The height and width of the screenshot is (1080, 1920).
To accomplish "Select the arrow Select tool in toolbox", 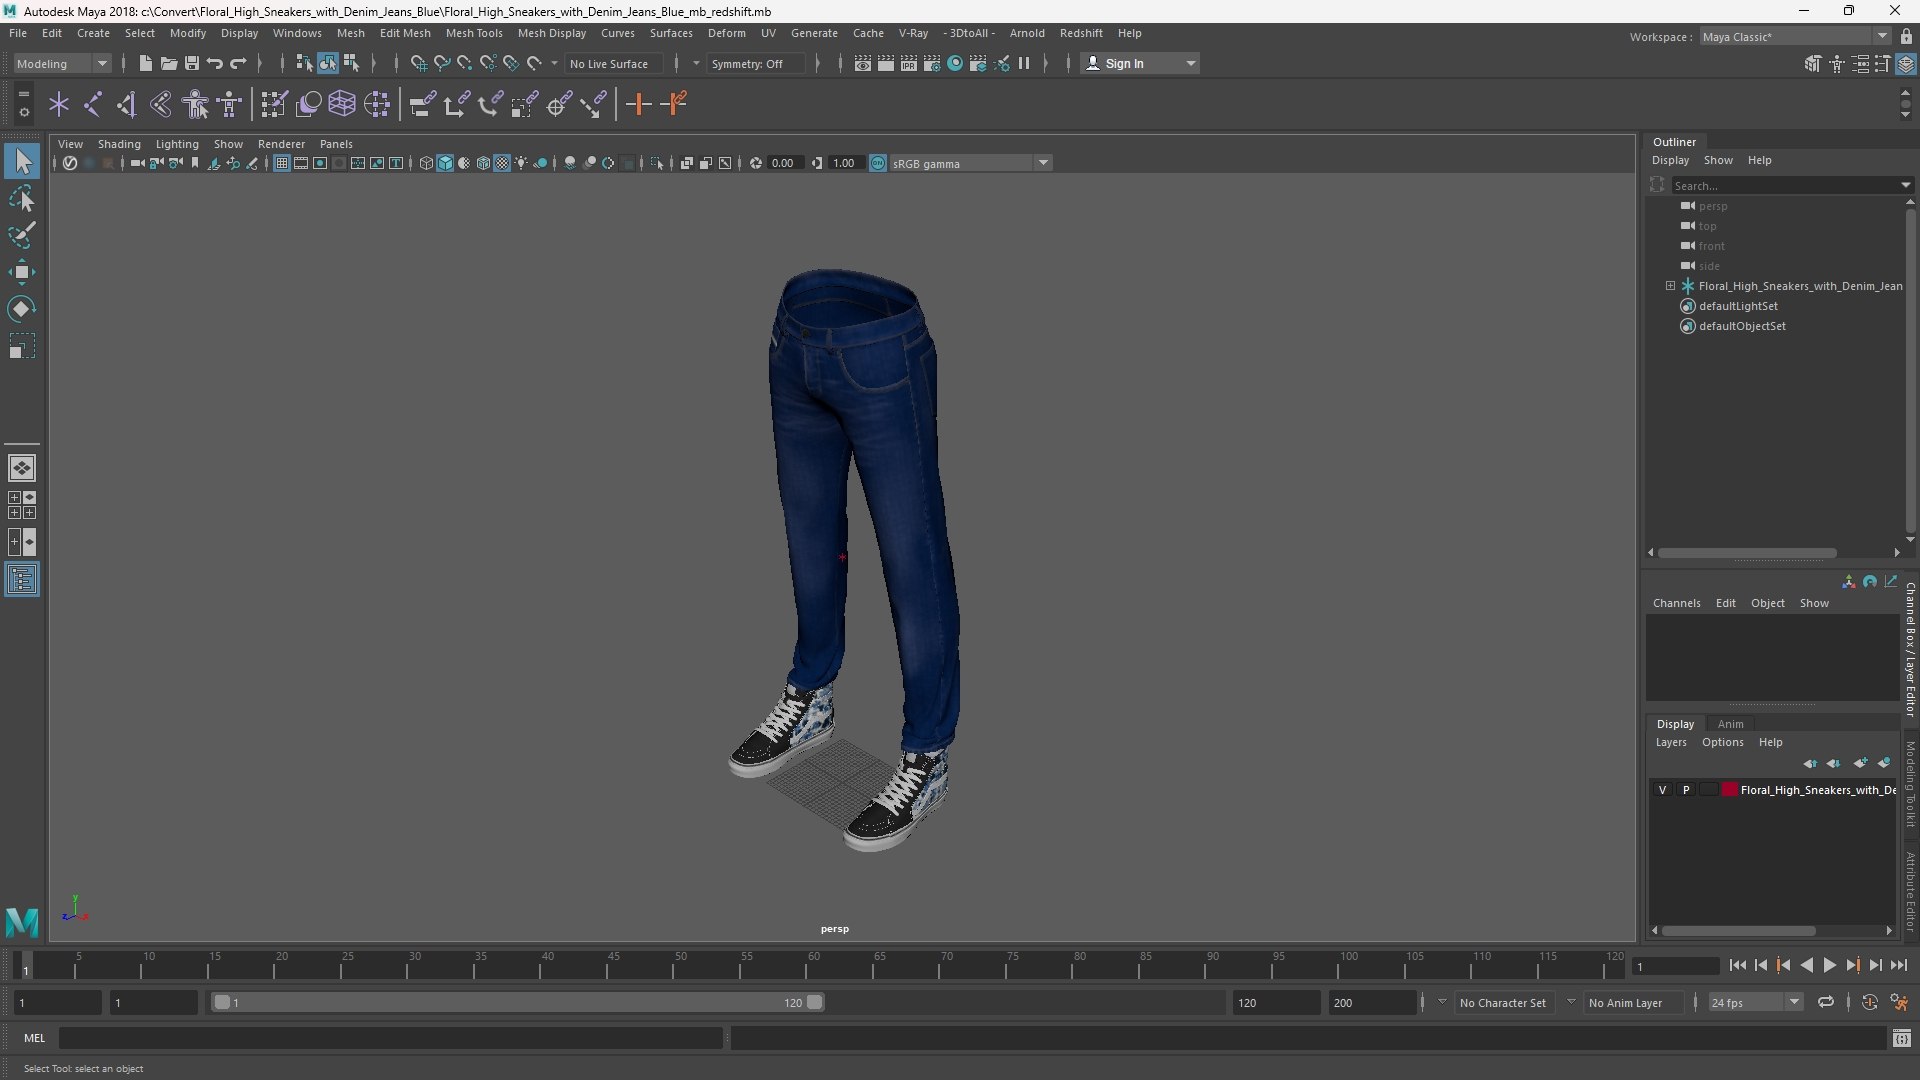I will pyautogui.click(x=22, y=161).
